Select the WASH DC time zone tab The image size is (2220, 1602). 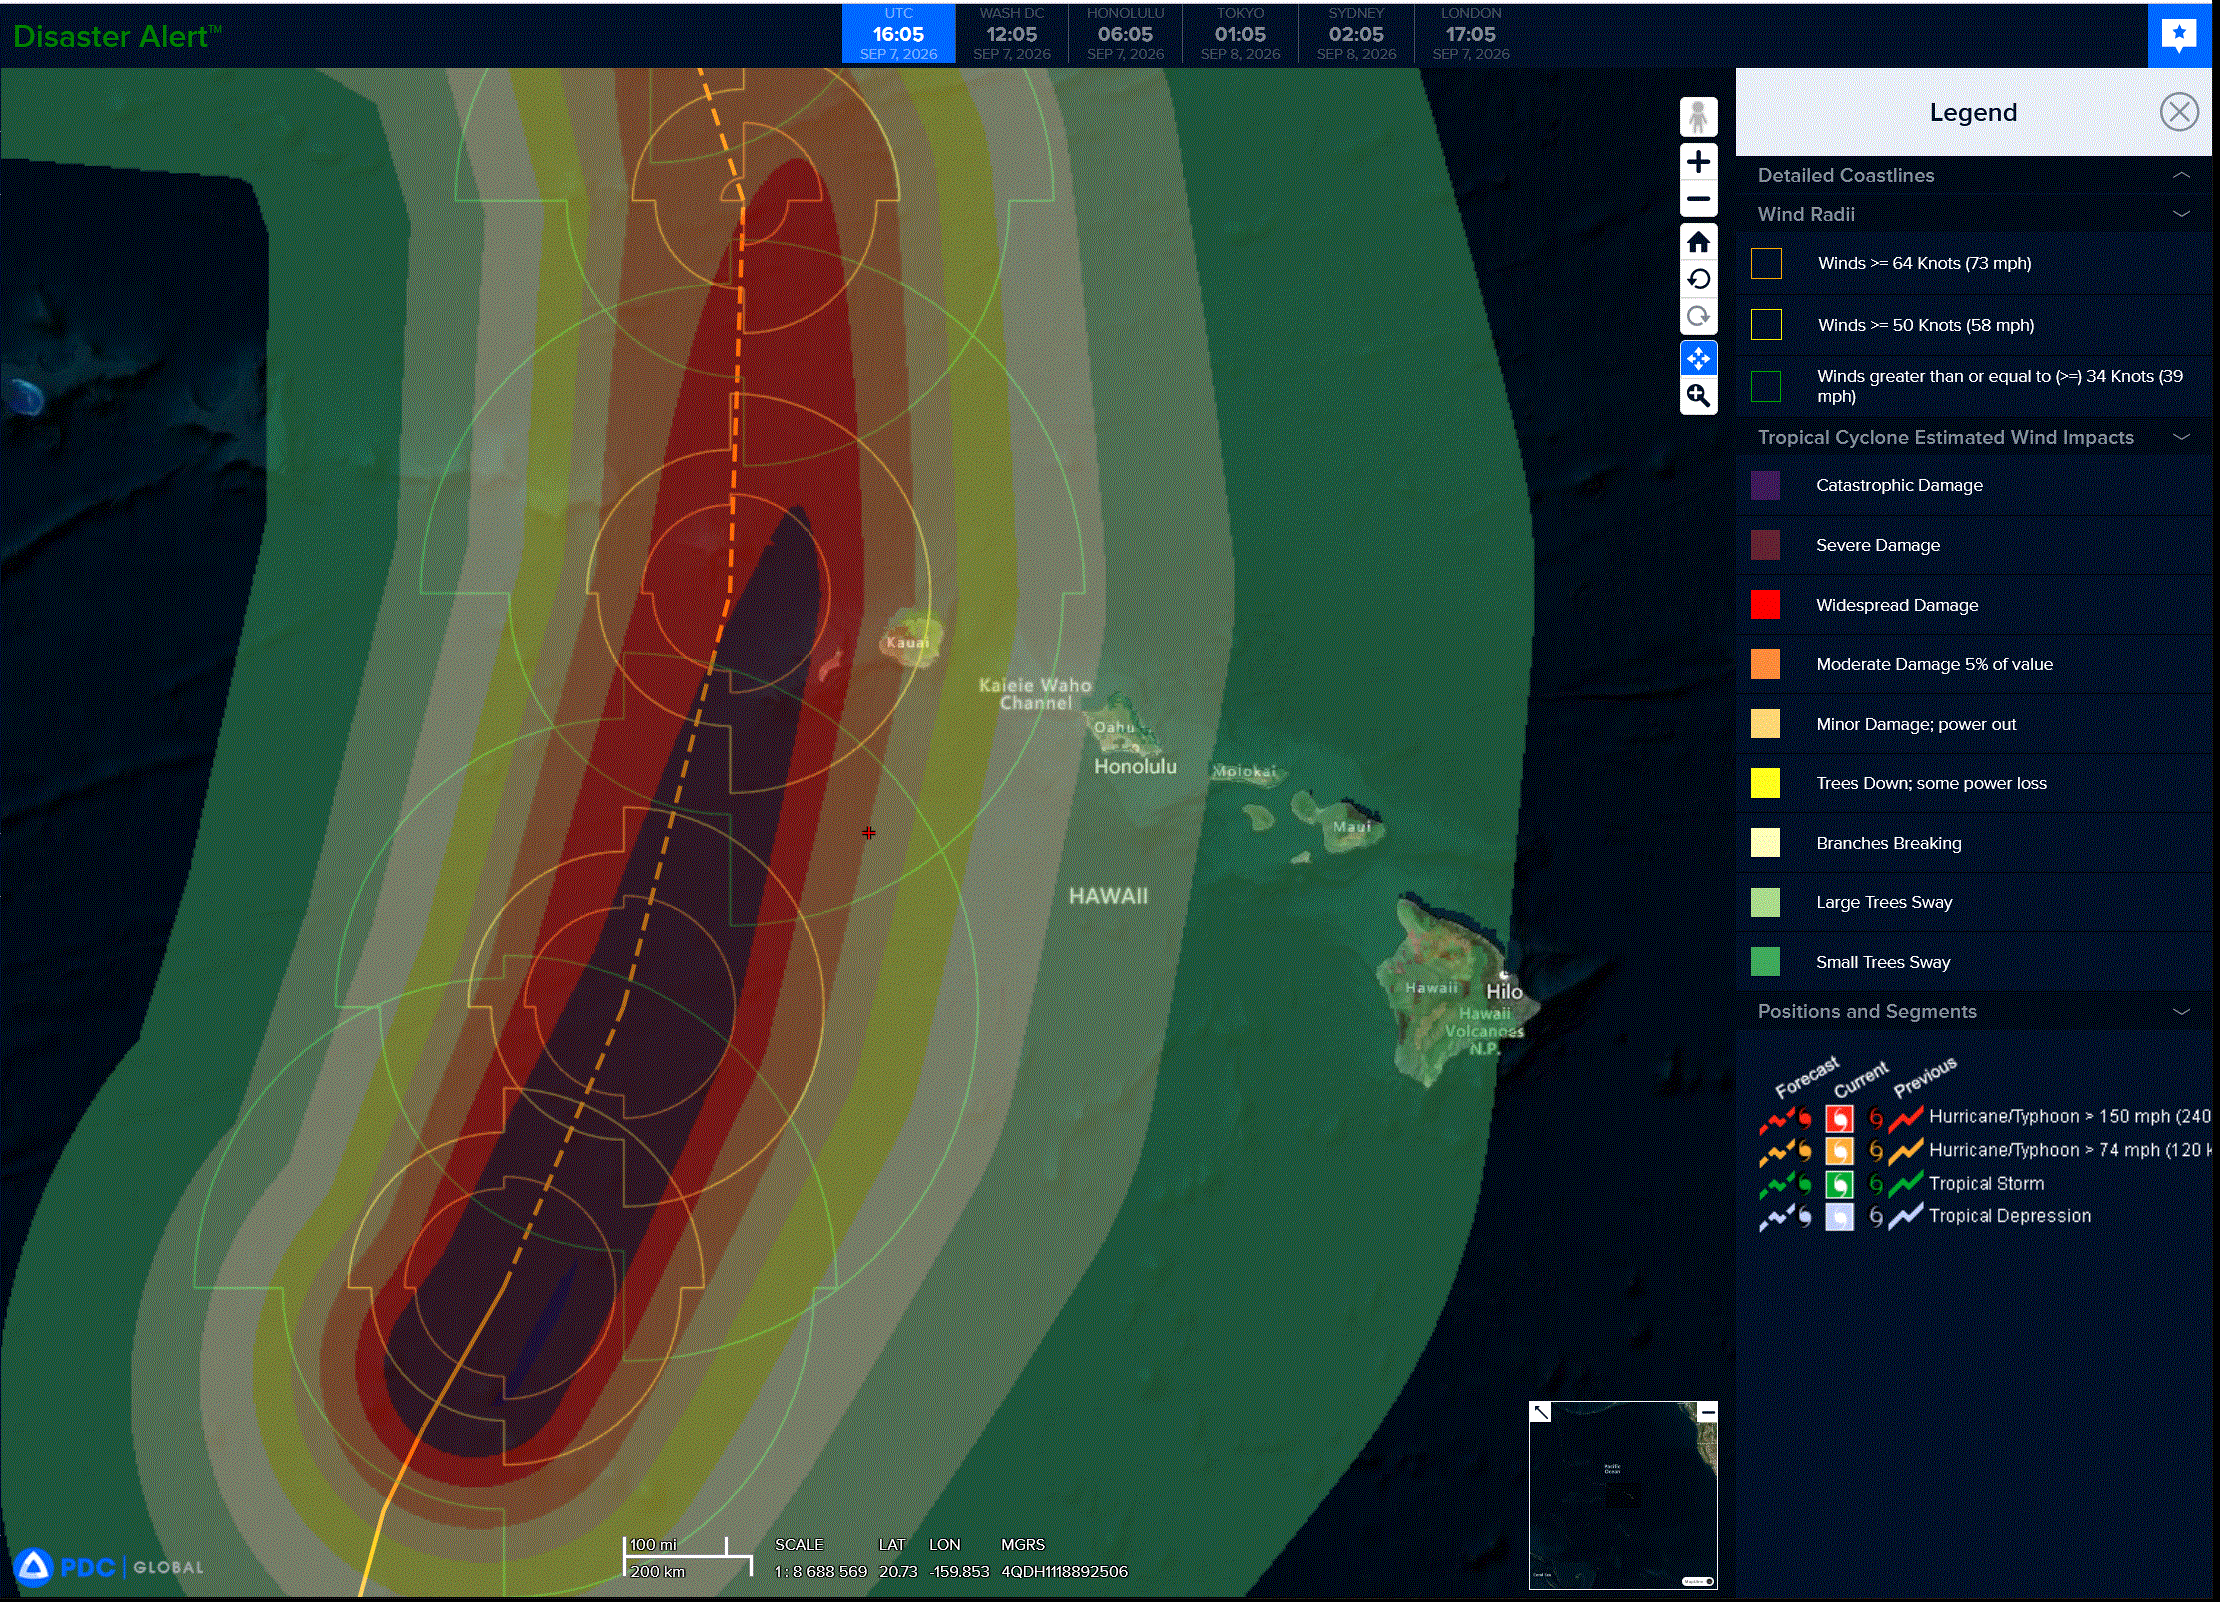pos(1012,35)
